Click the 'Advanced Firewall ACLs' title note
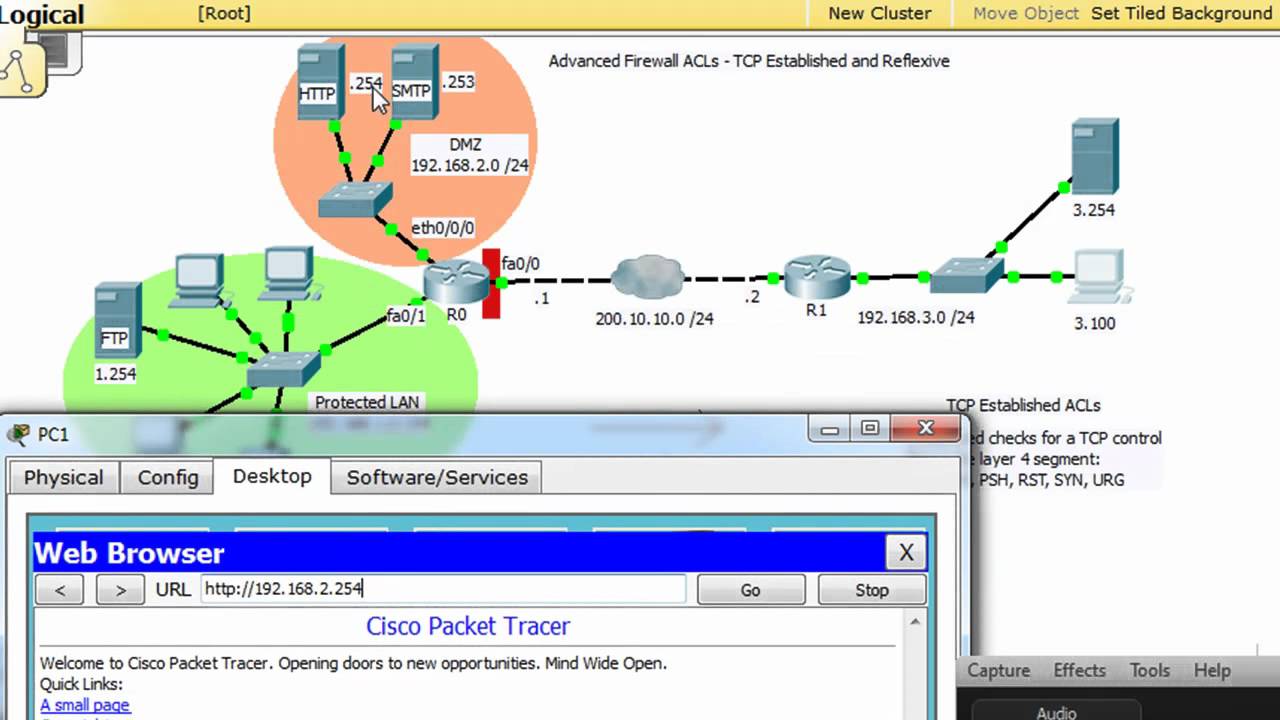The image size is (1280, 720). [749, 61]
